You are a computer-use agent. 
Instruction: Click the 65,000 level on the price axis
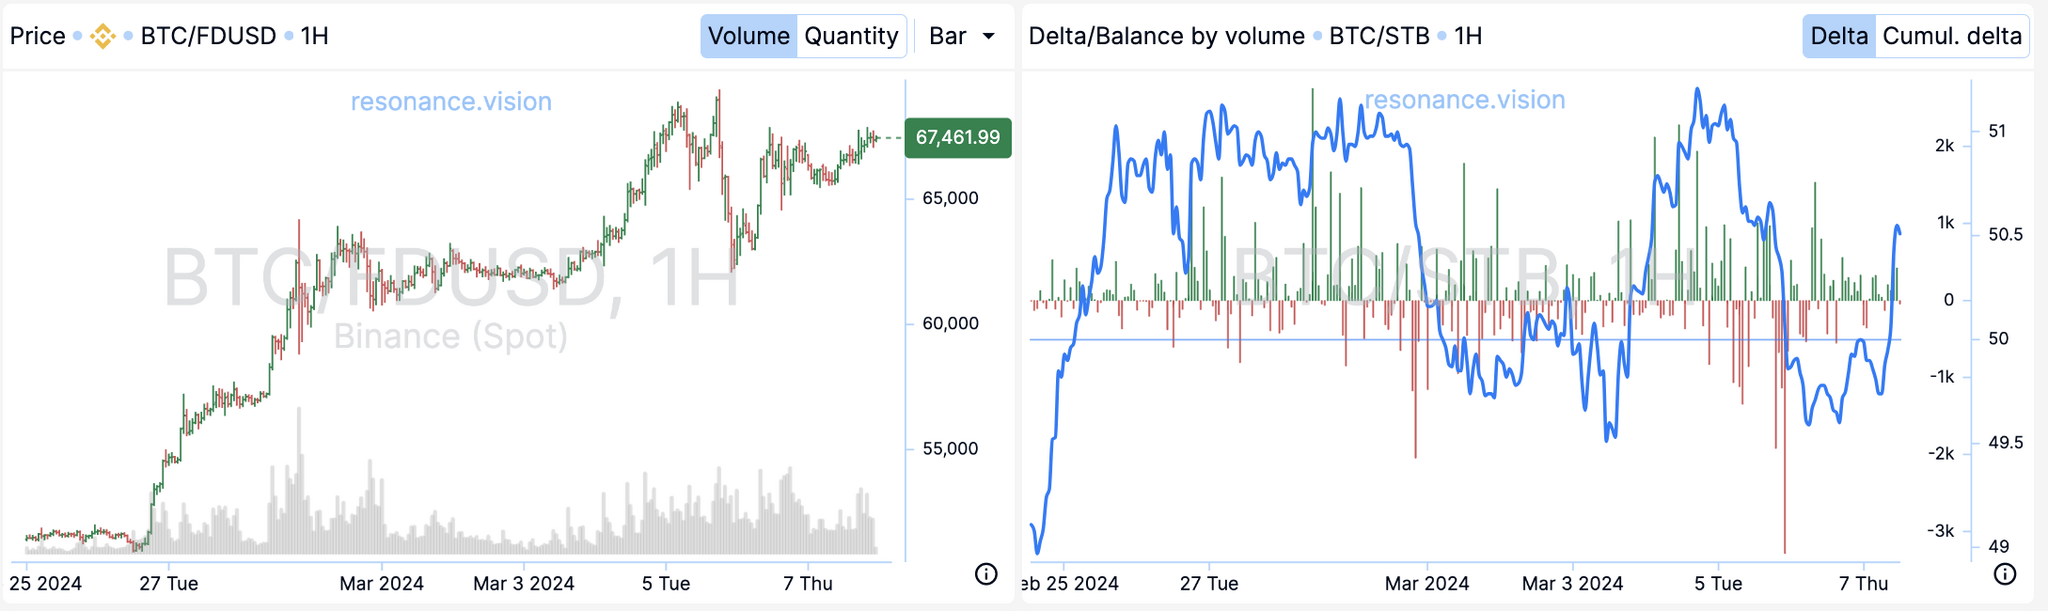click(950, 198)
